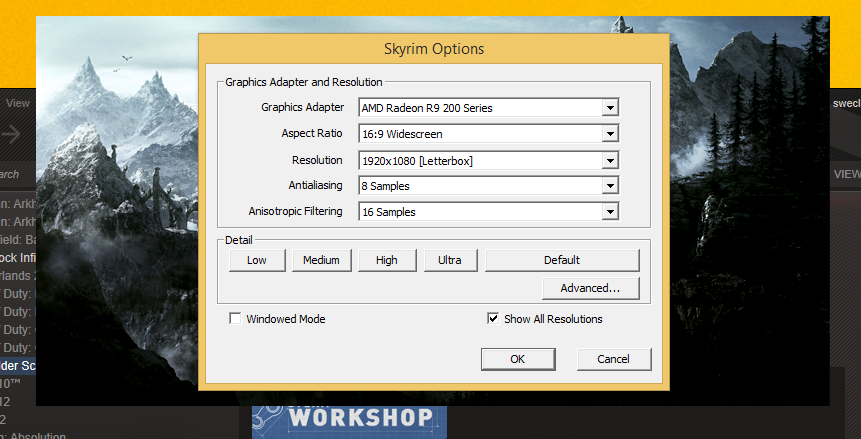
Task: Open the Graphics Adapter dropdown arrow
Action: click(x=610, y=108)
